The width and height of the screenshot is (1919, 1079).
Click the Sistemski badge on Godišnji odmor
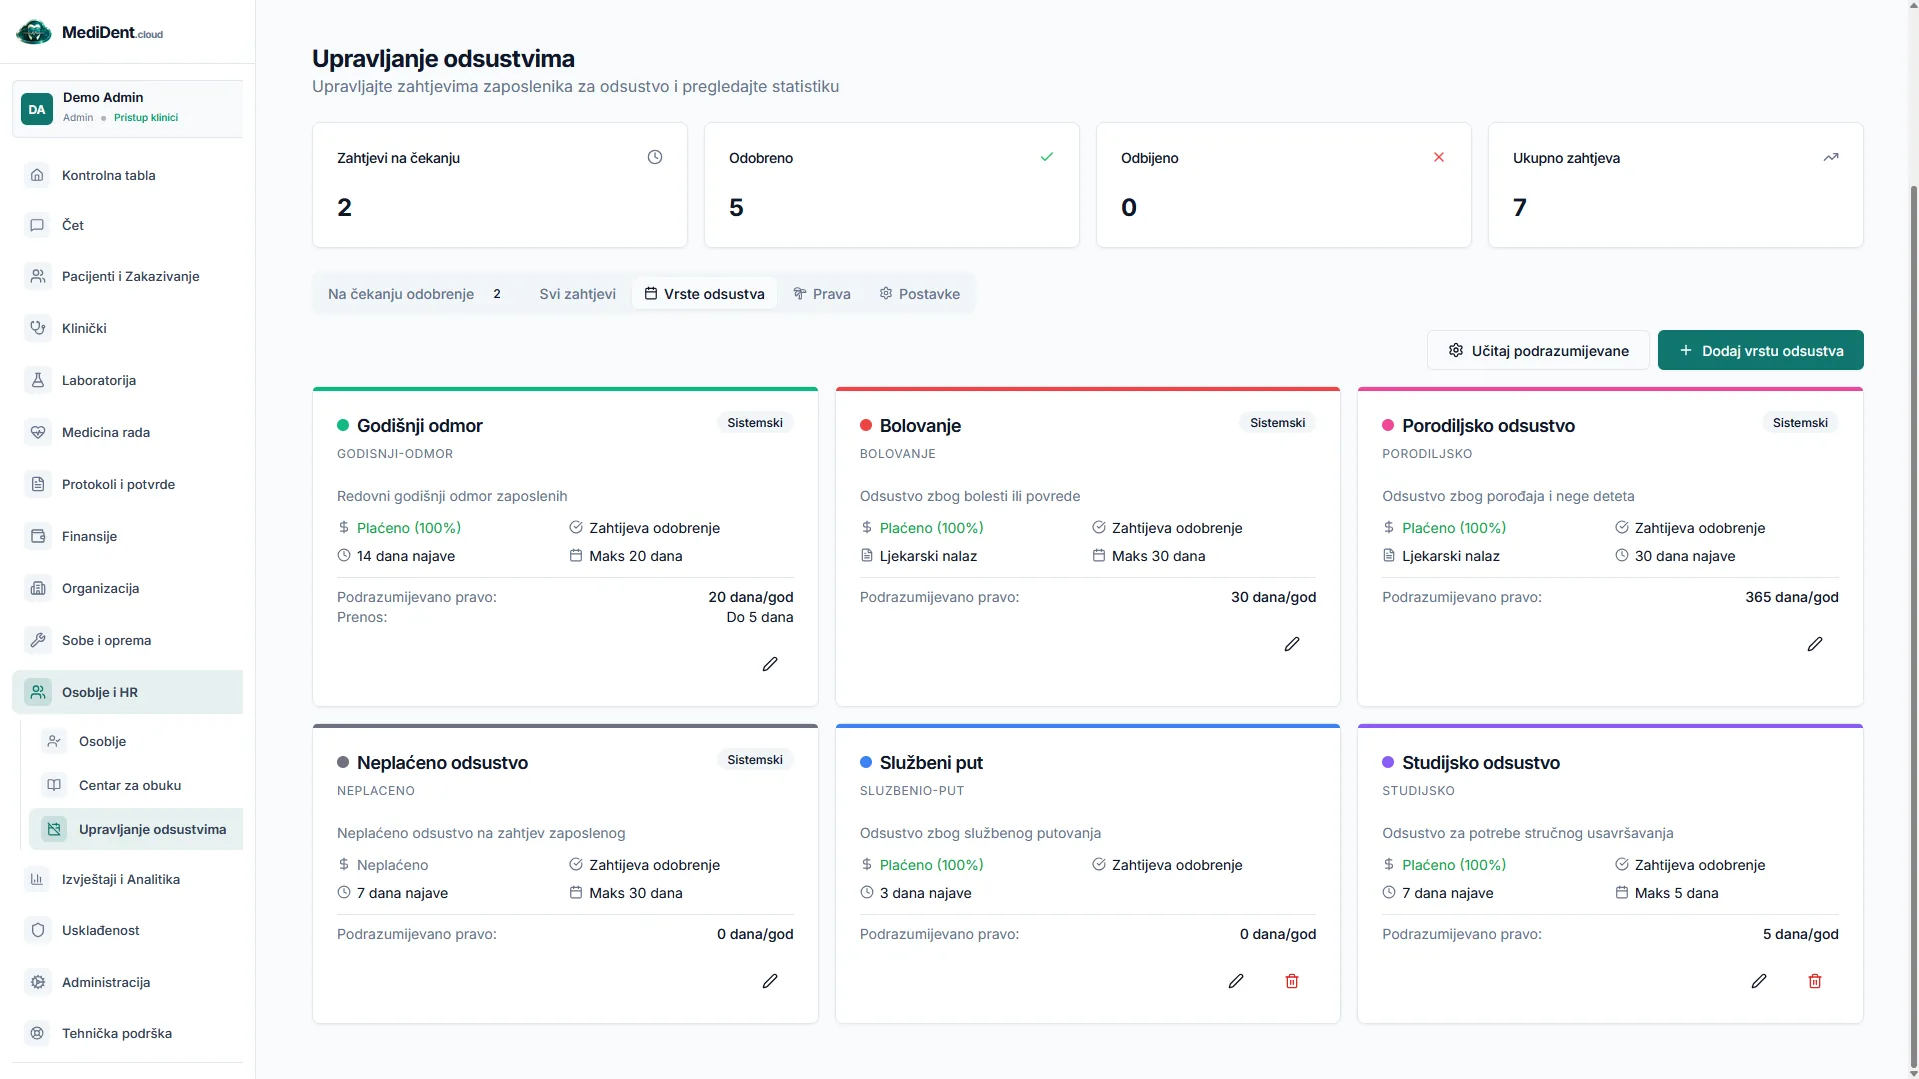755,423
